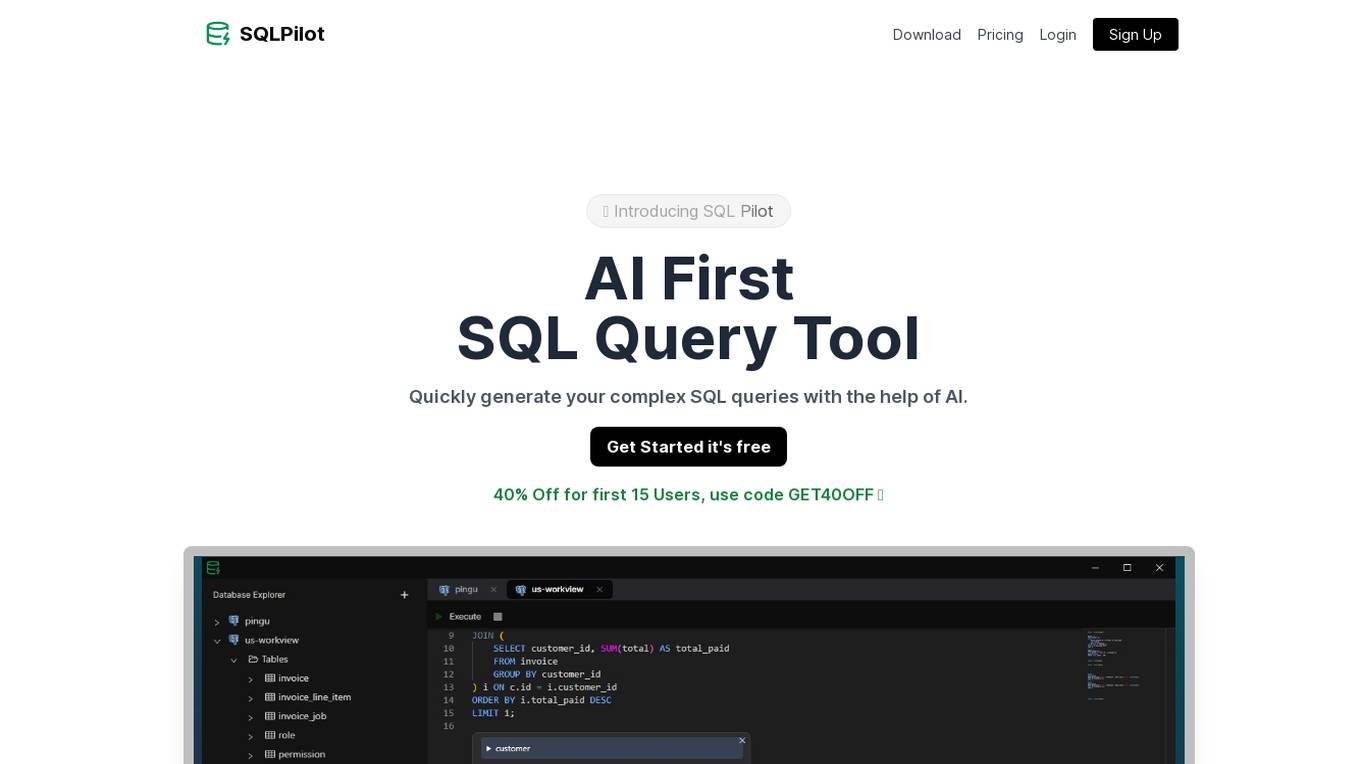Switch to the pingu editor tab

467,590
